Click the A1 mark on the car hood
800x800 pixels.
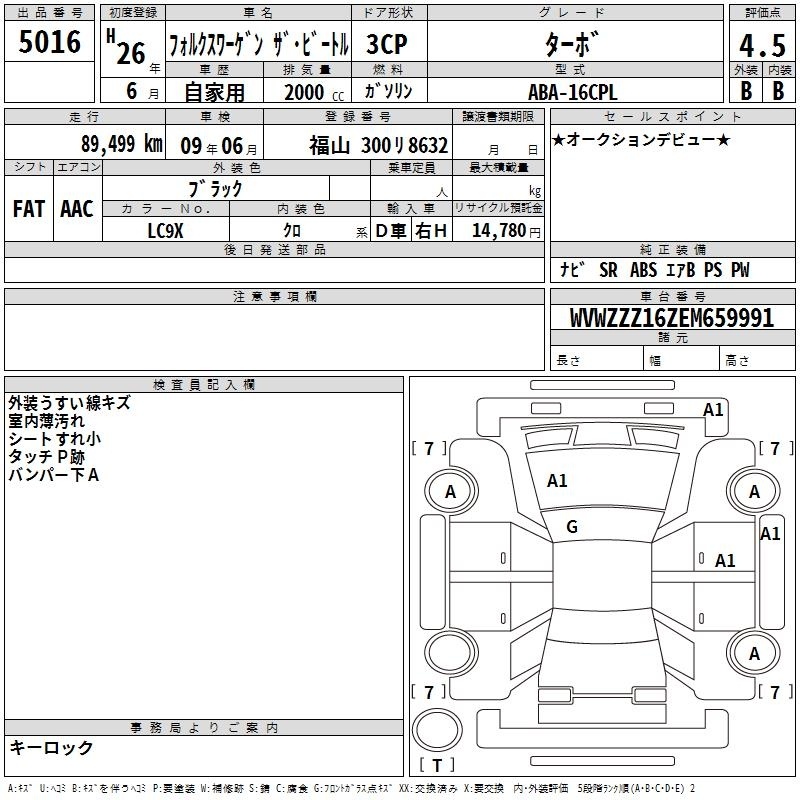(557, 481)
